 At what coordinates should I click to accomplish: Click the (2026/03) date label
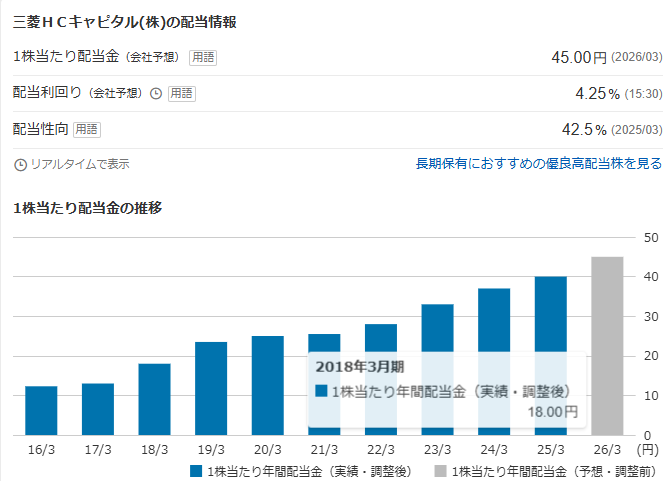tap(637, 57)
